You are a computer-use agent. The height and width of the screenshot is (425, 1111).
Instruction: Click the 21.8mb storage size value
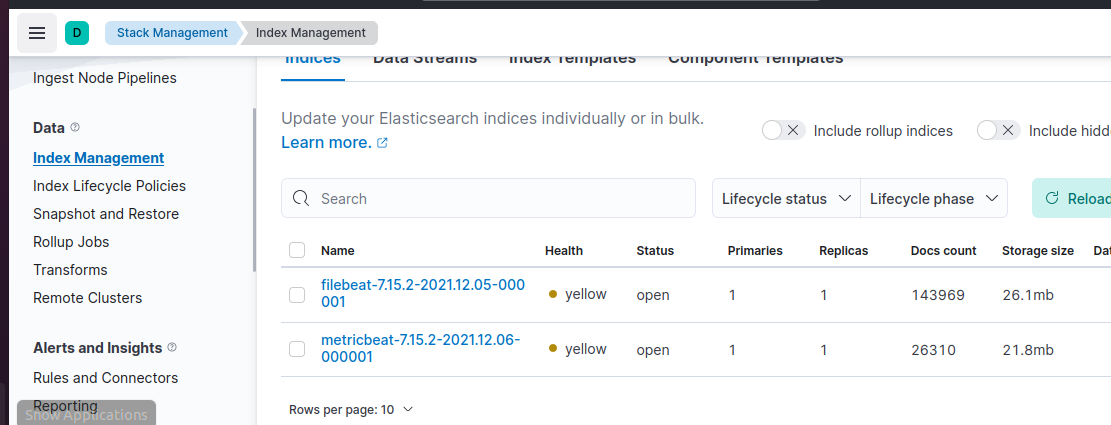pyautogui.click(x=1028, y=350)
